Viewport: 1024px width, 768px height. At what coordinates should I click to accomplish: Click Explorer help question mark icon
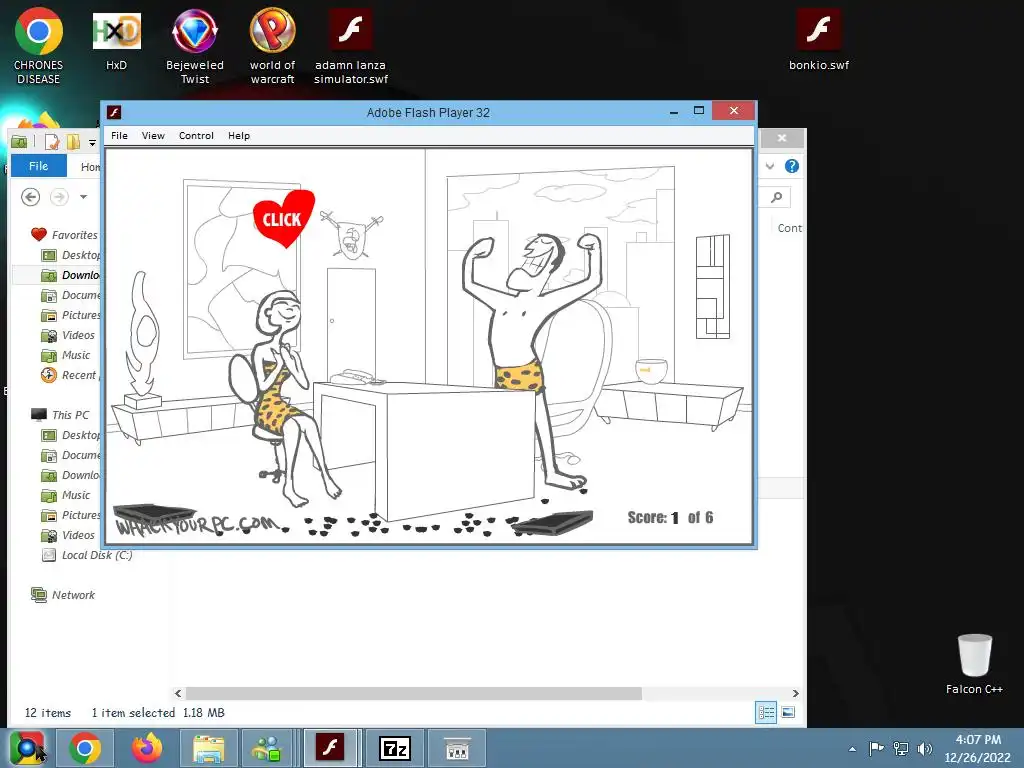[792, 166]
